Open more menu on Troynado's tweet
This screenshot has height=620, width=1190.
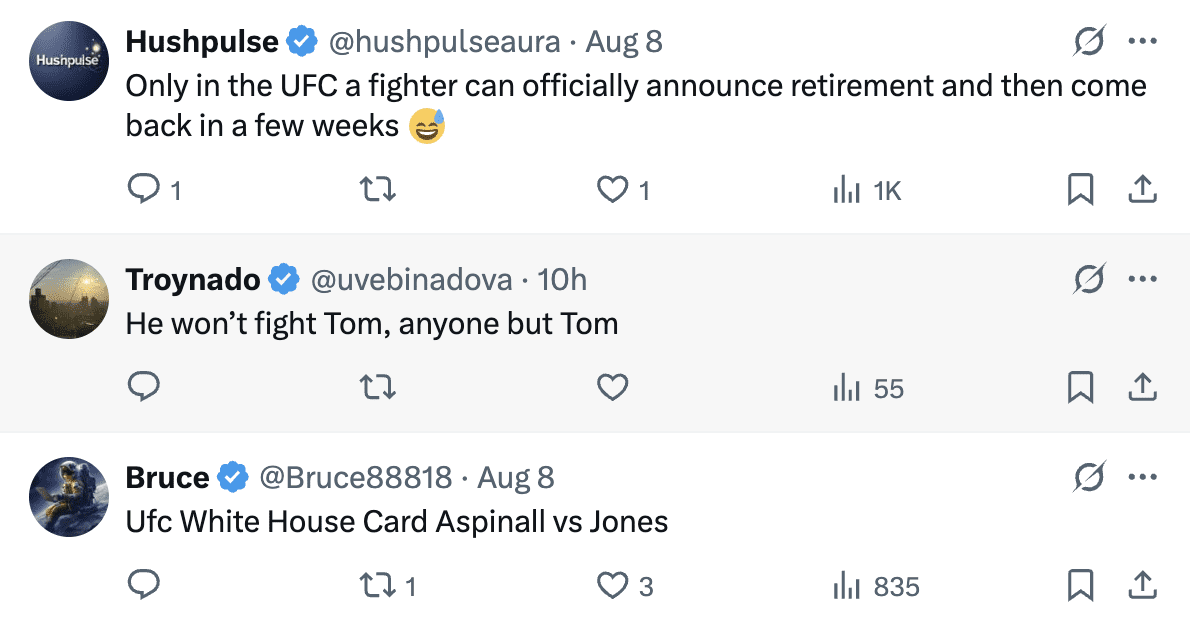[1142, 279]
